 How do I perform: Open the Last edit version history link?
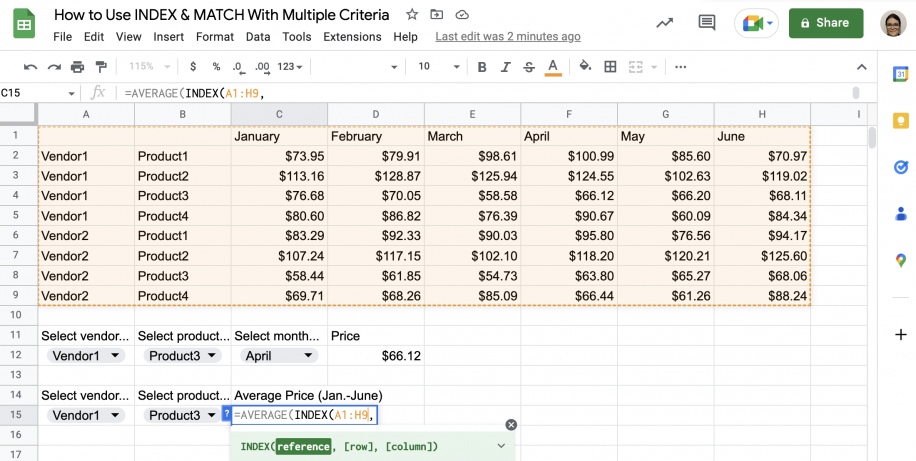click(x=508, y=37)
